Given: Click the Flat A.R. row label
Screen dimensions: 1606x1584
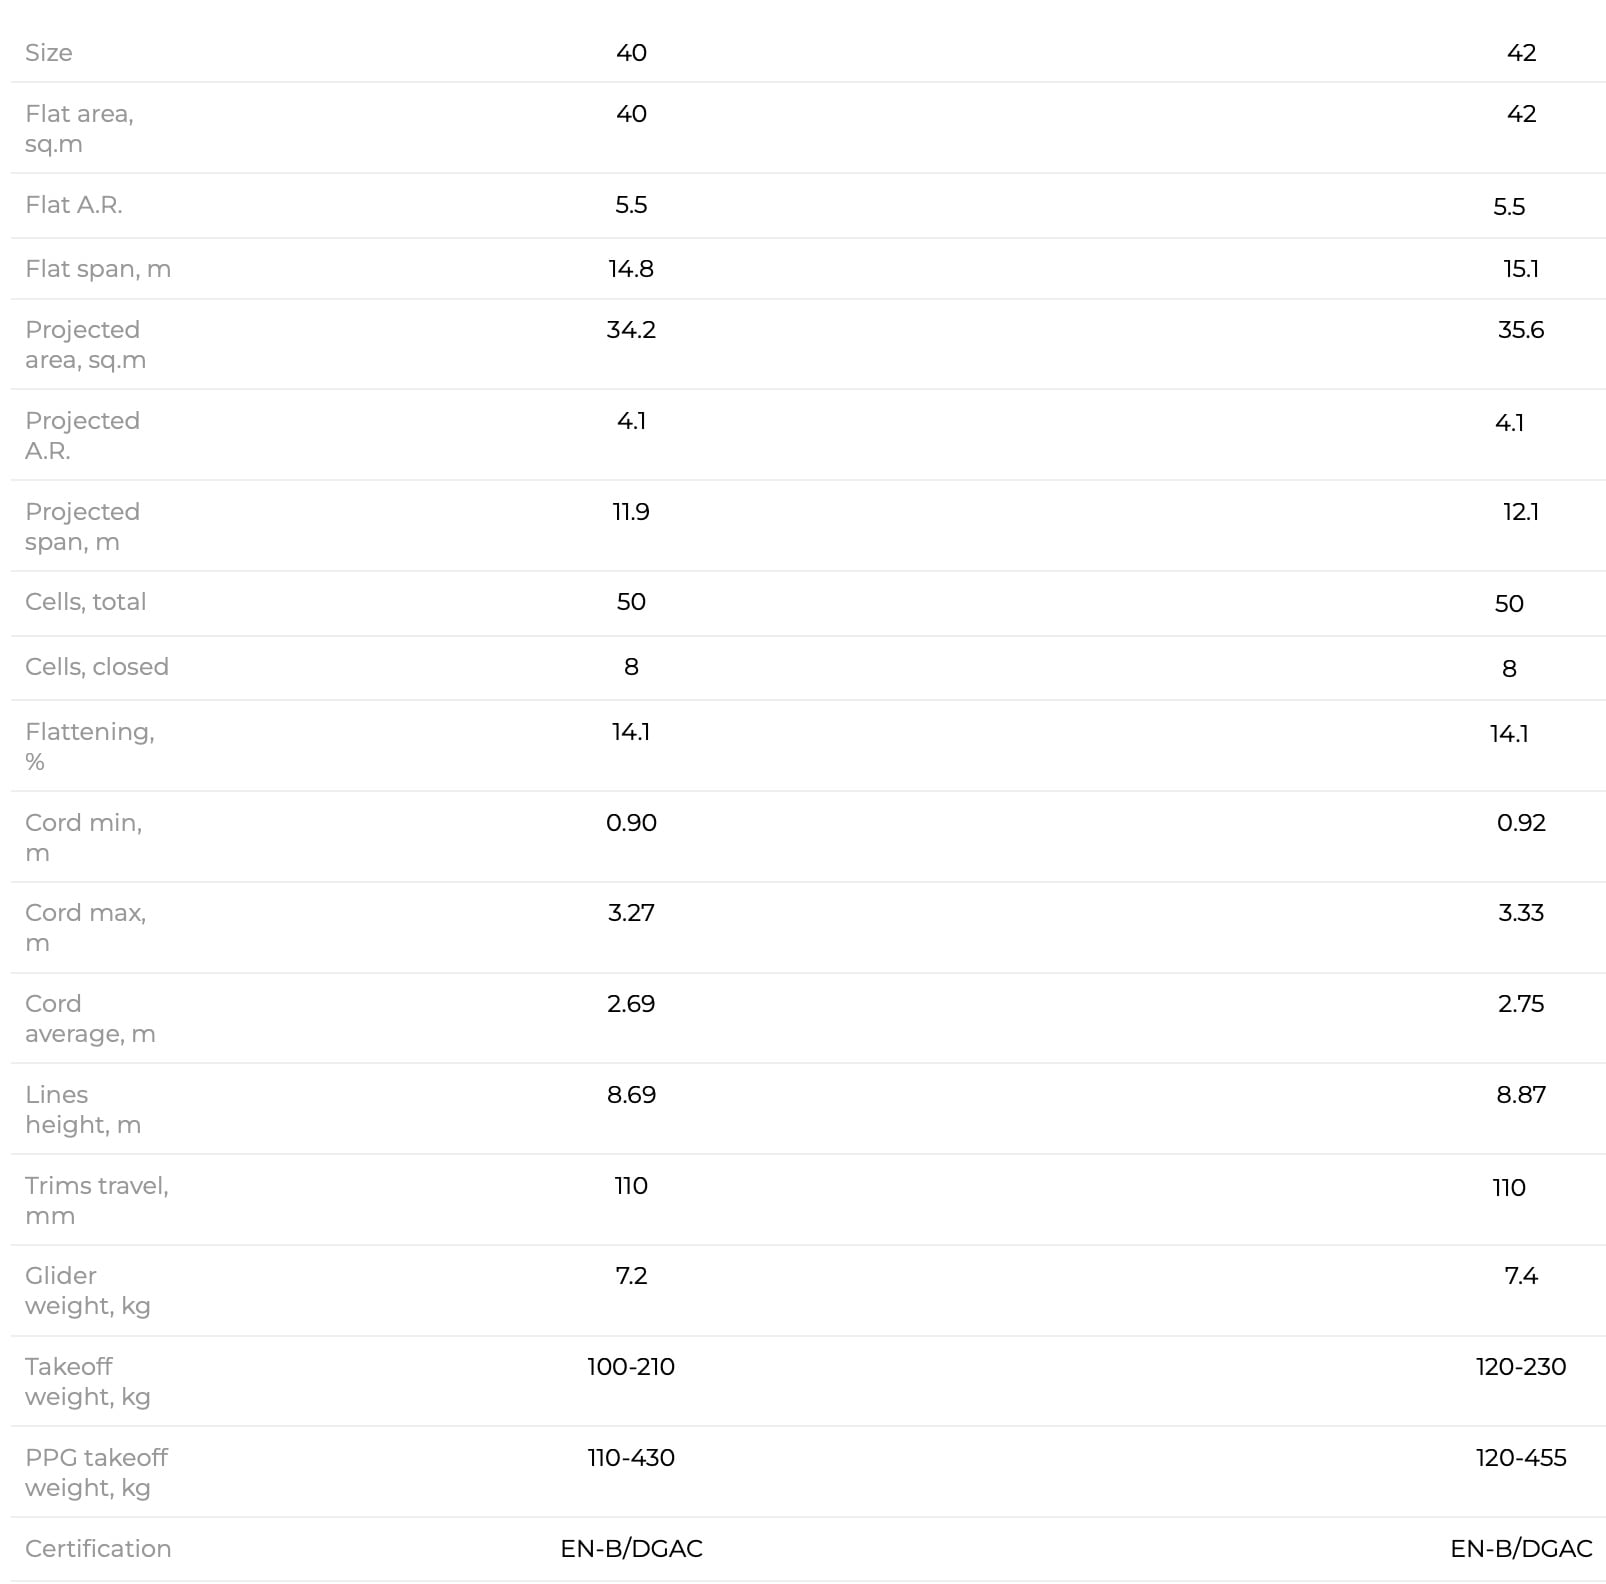Looking at the screenshot, I should [x=74, y=205].
